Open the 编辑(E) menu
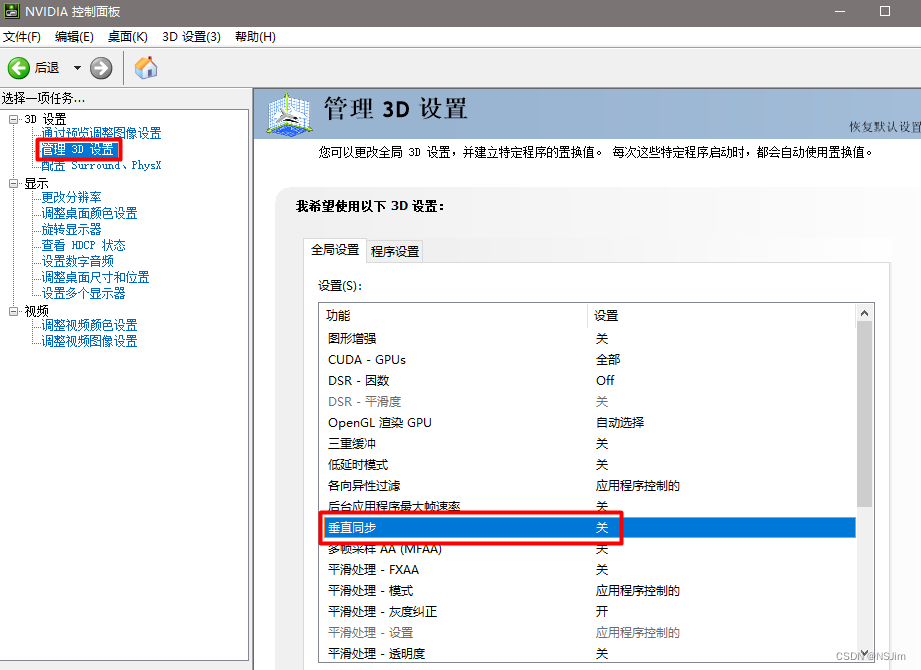The image size is (921, 670). coord(74,37)
